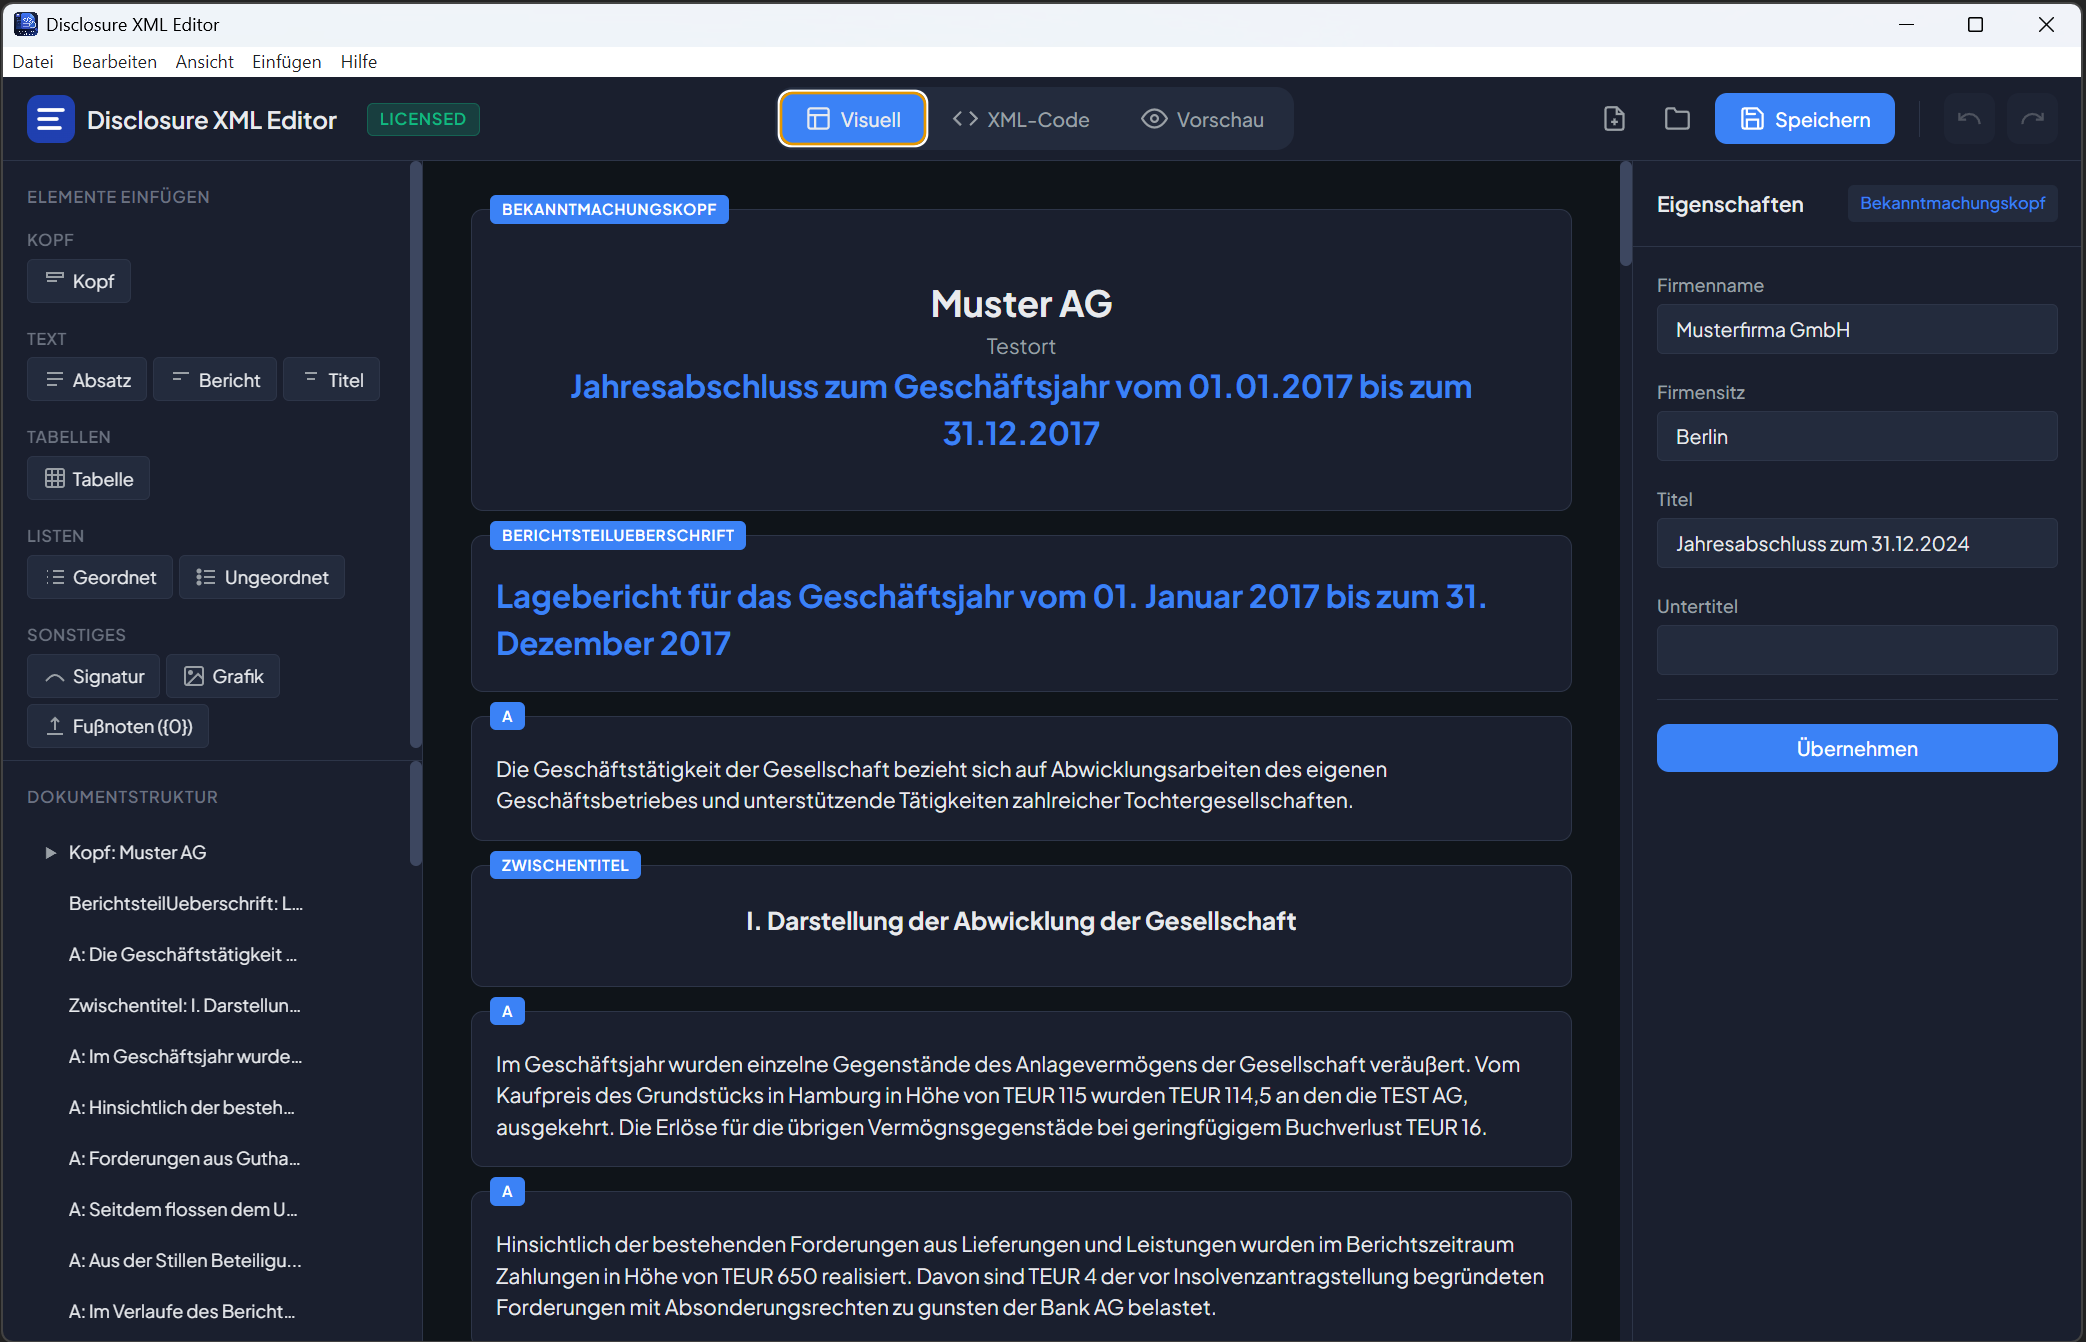Apply properties with Übernehmen
The height and width of the screenshot is (1342, 2086).
(x=1855, y=748)
